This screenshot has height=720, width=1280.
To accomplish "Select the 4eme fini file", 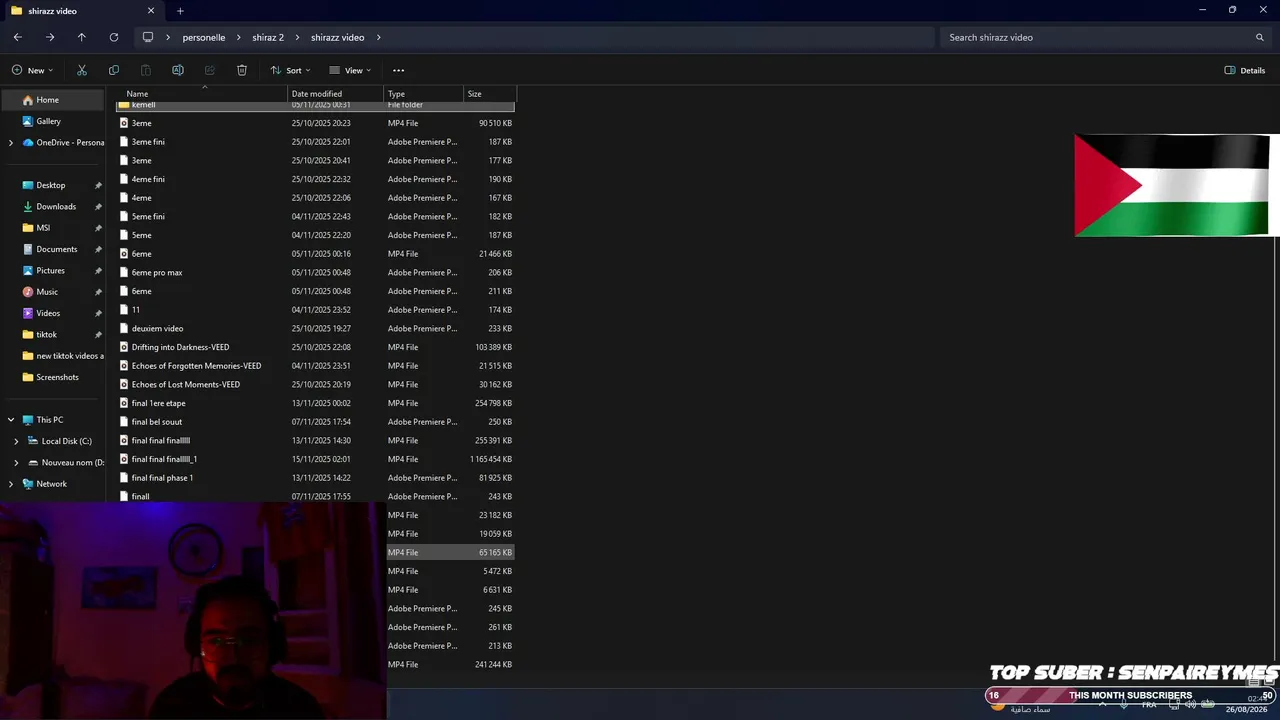I will [316, 179].
